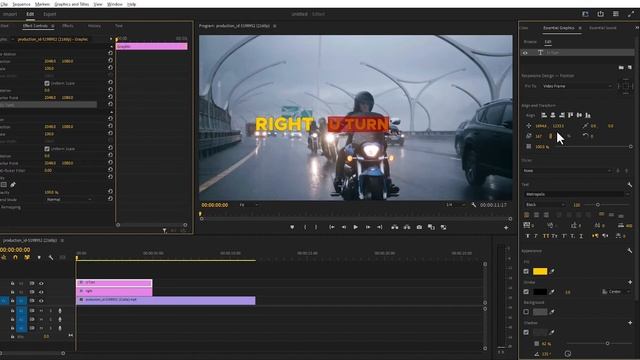Click the black stroke color swatch

point(540,291)
